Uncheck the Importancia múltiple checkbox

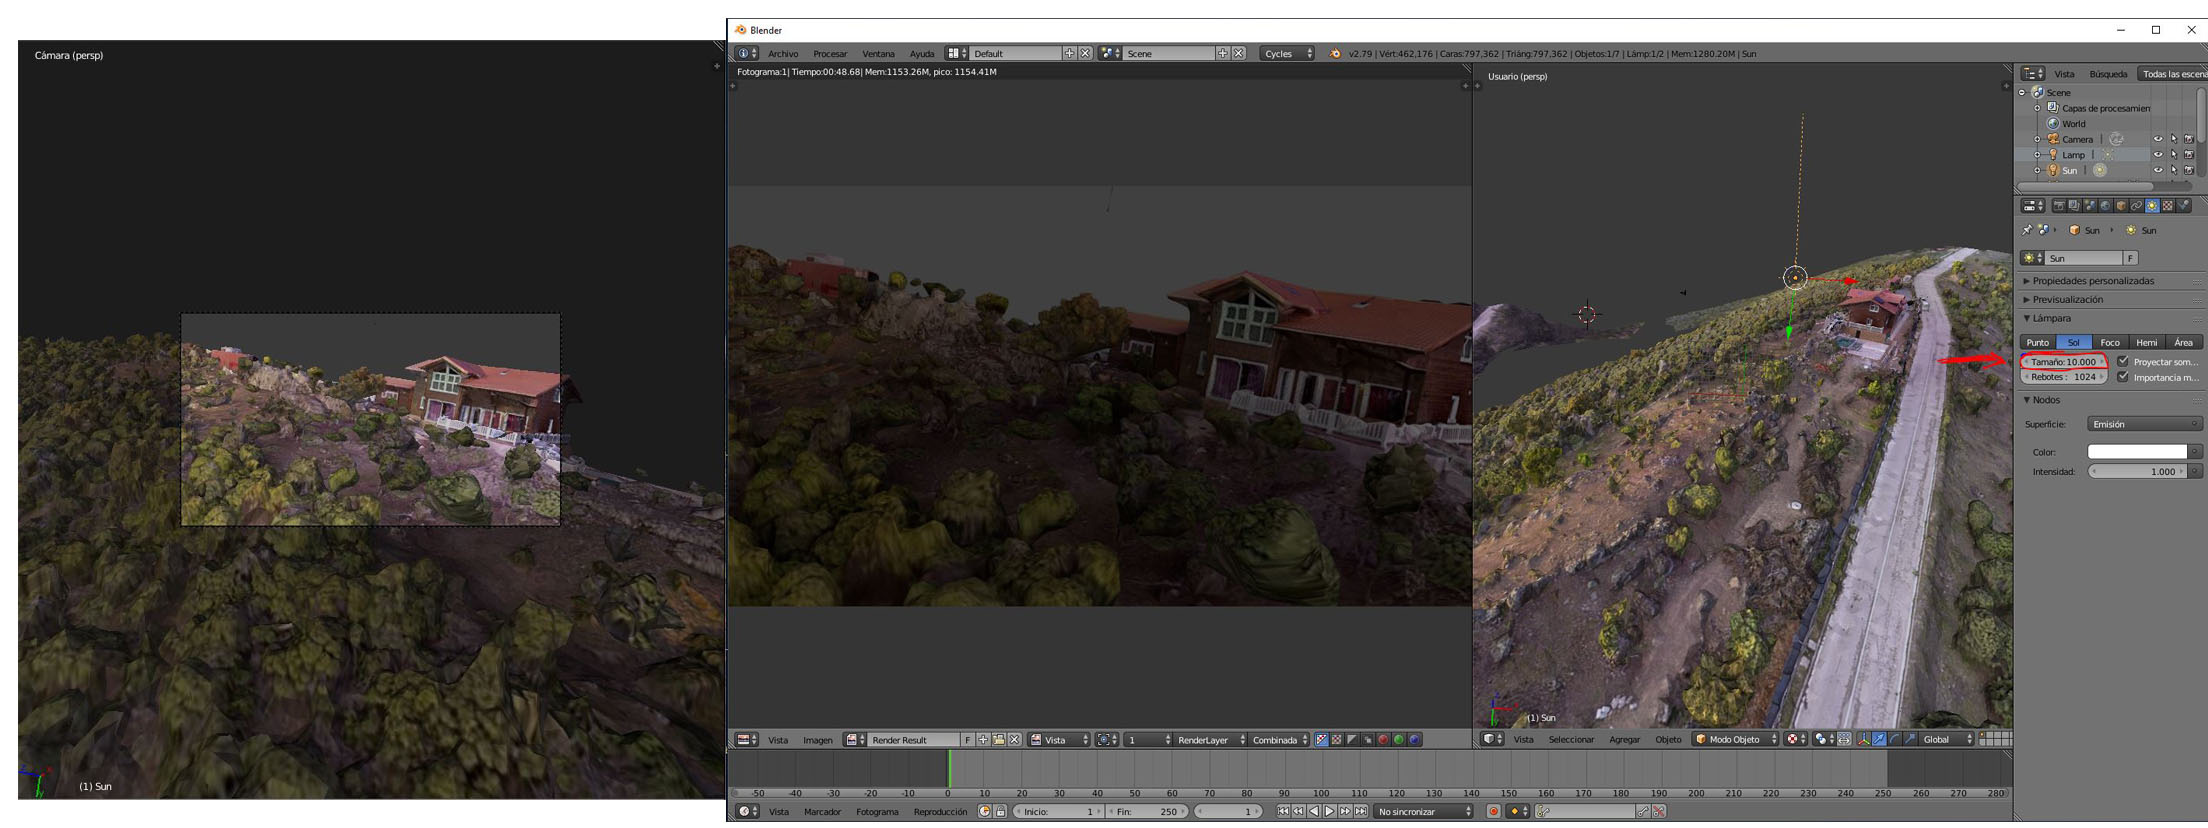click(2122, 377)
